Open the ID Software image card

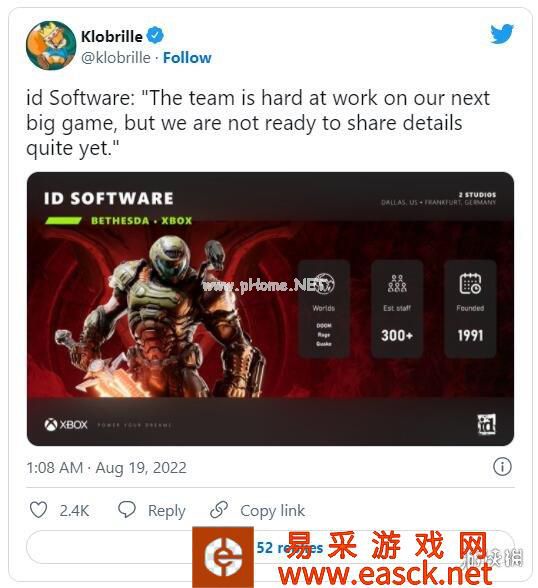pos(270,309)
